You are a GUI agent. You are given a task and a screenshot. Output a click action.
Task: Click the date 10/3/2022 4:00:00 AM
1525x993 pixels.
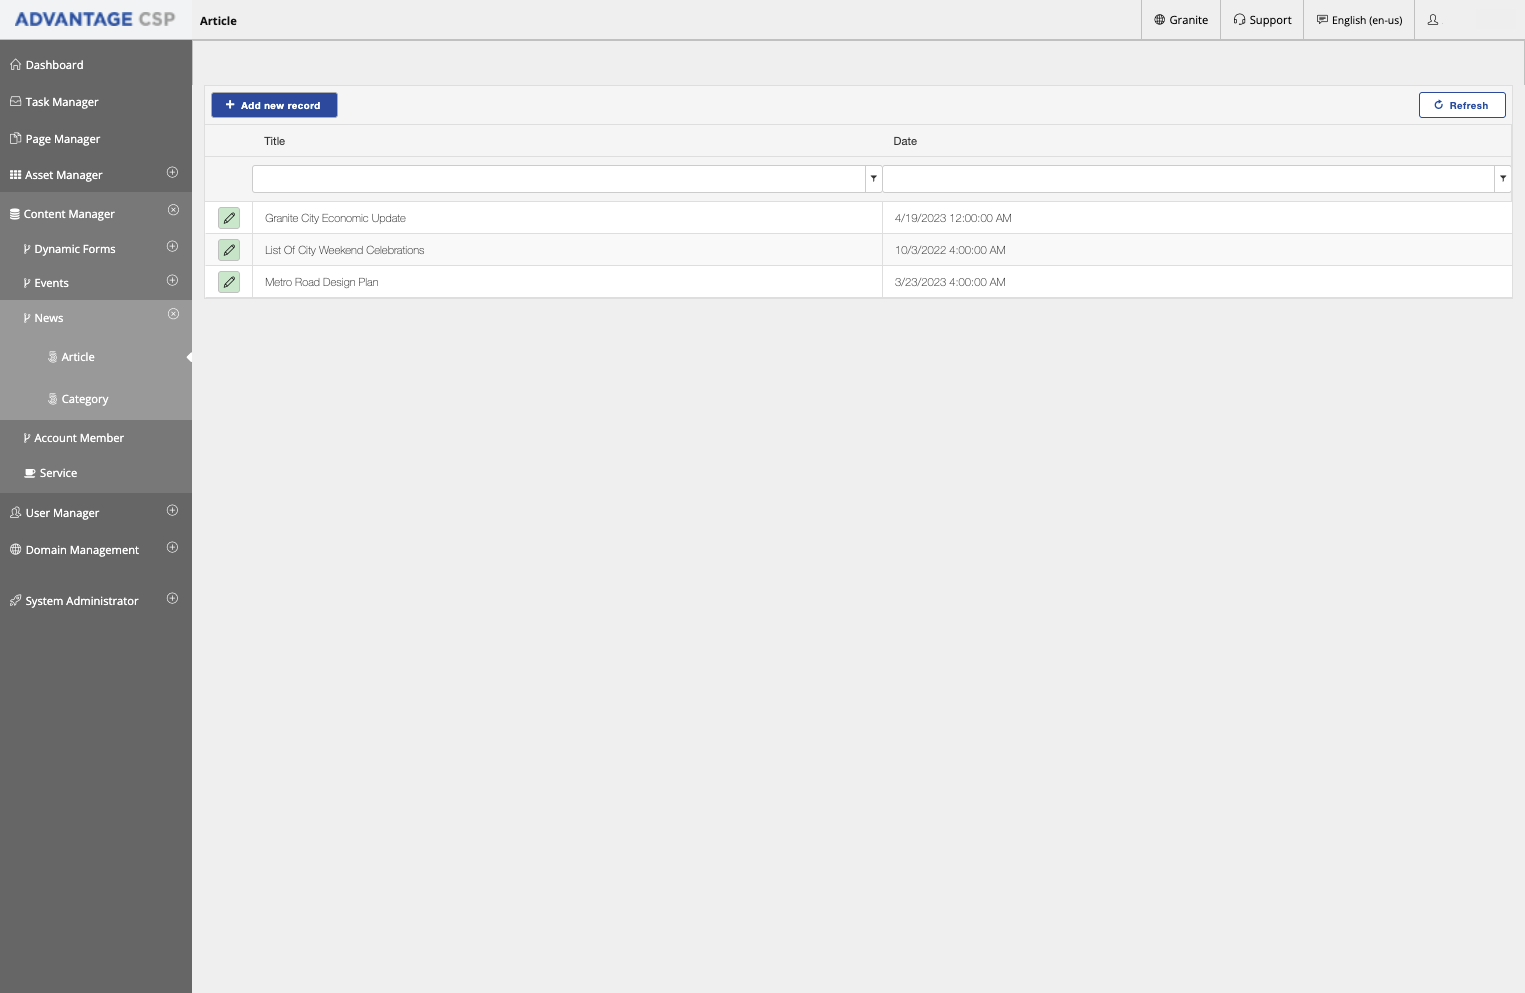[950, 250]
